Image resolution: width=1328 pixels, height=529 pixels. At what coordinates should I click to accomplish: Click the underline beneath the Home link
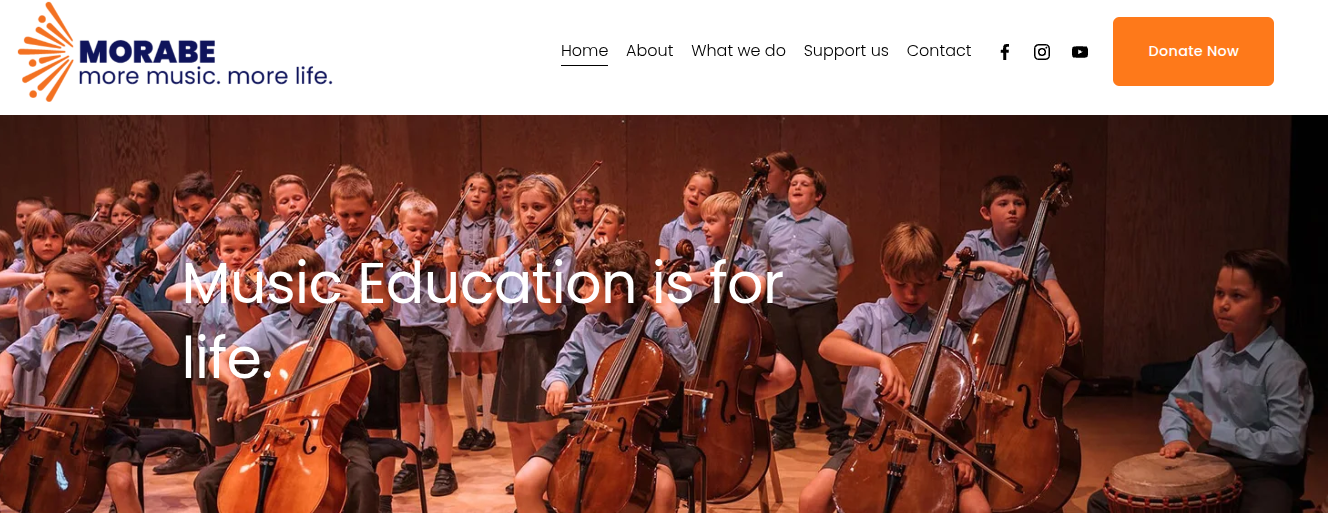click(x=584, y=65)
